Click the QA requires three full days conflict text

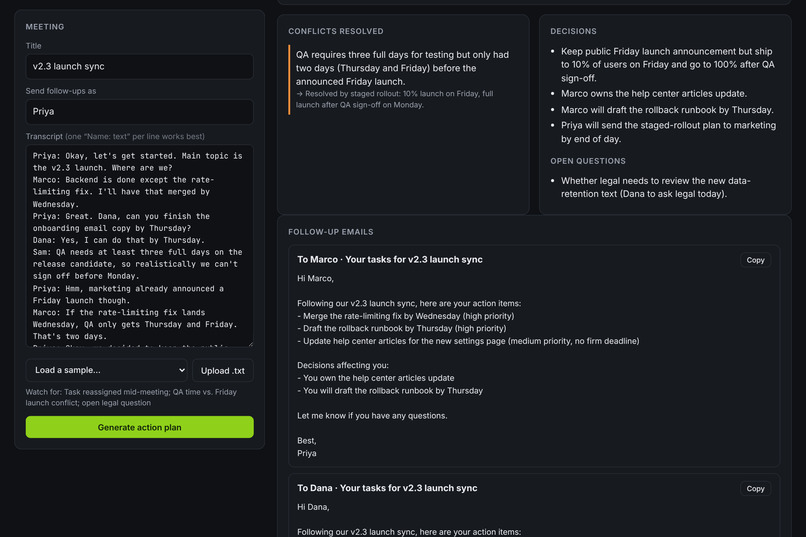tap(402, 68)
